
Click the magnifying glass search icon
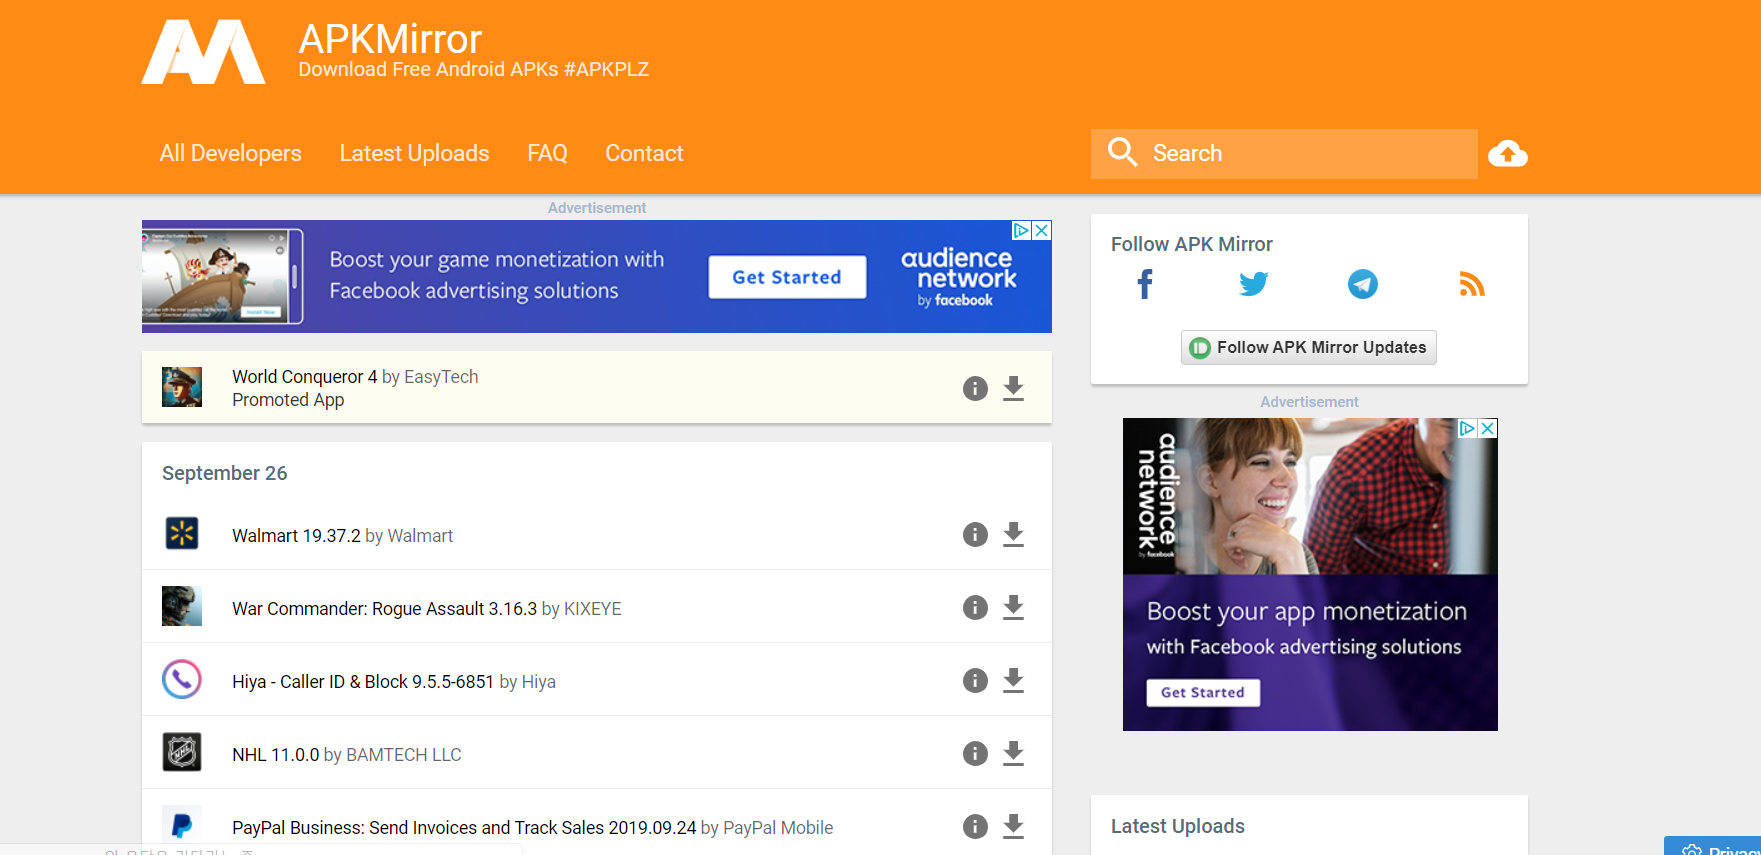[x=1122, y=152]
